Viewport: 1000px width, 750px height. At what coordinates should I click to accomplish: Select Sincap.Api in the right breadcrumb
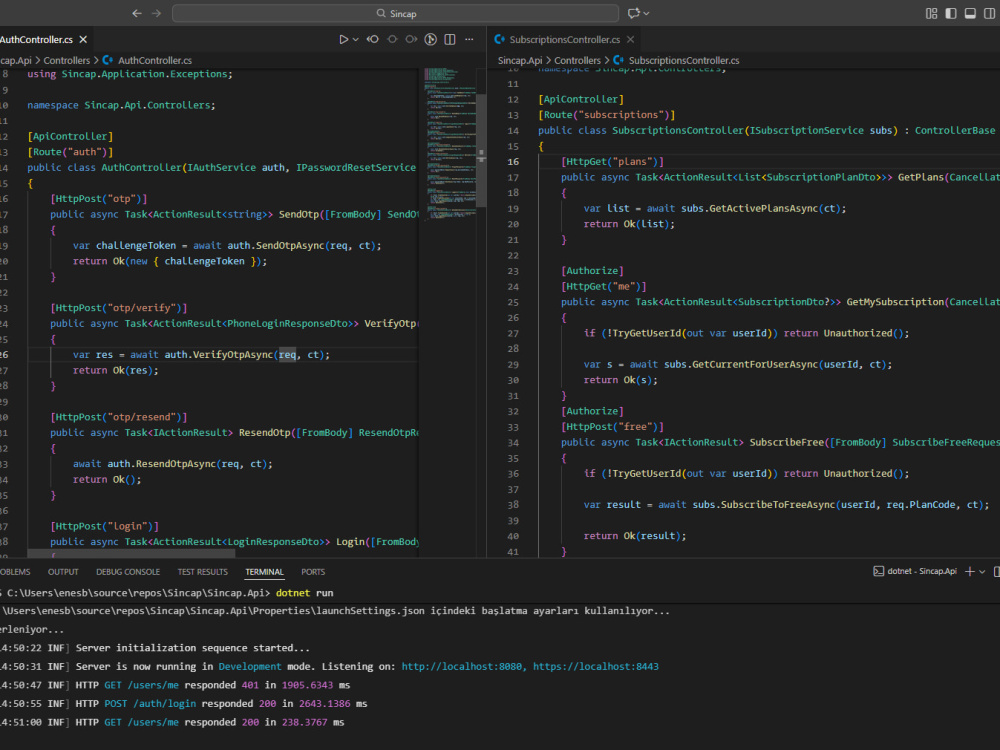click(x=520, y=61)
